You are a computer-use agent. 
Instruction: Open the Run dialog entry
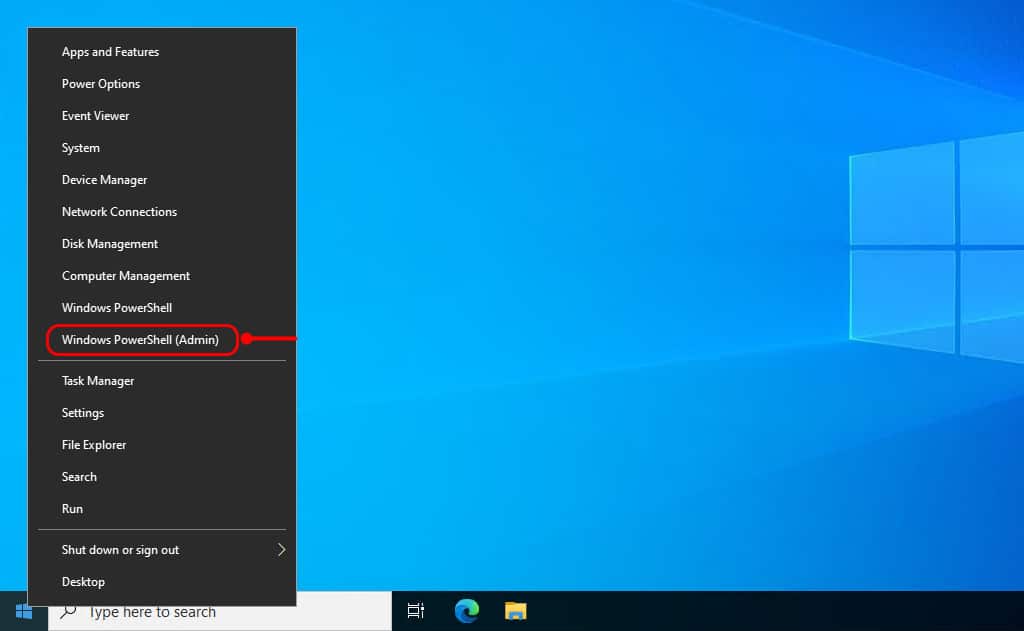point(162,509)
